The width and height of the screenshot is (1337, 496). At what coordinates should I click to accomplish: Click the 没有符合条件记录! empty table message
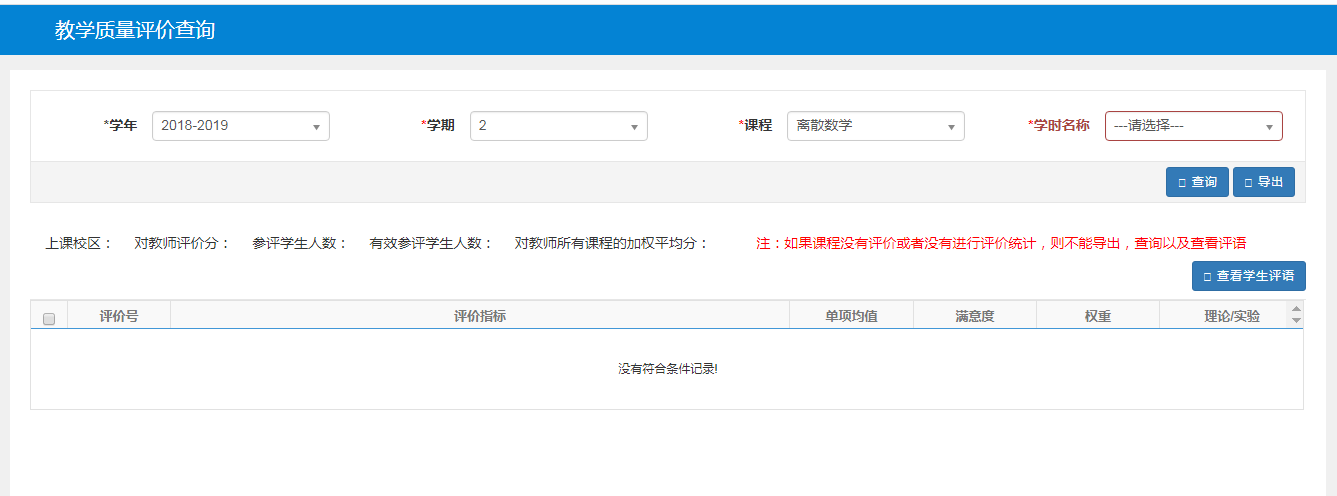coord(667,369)
